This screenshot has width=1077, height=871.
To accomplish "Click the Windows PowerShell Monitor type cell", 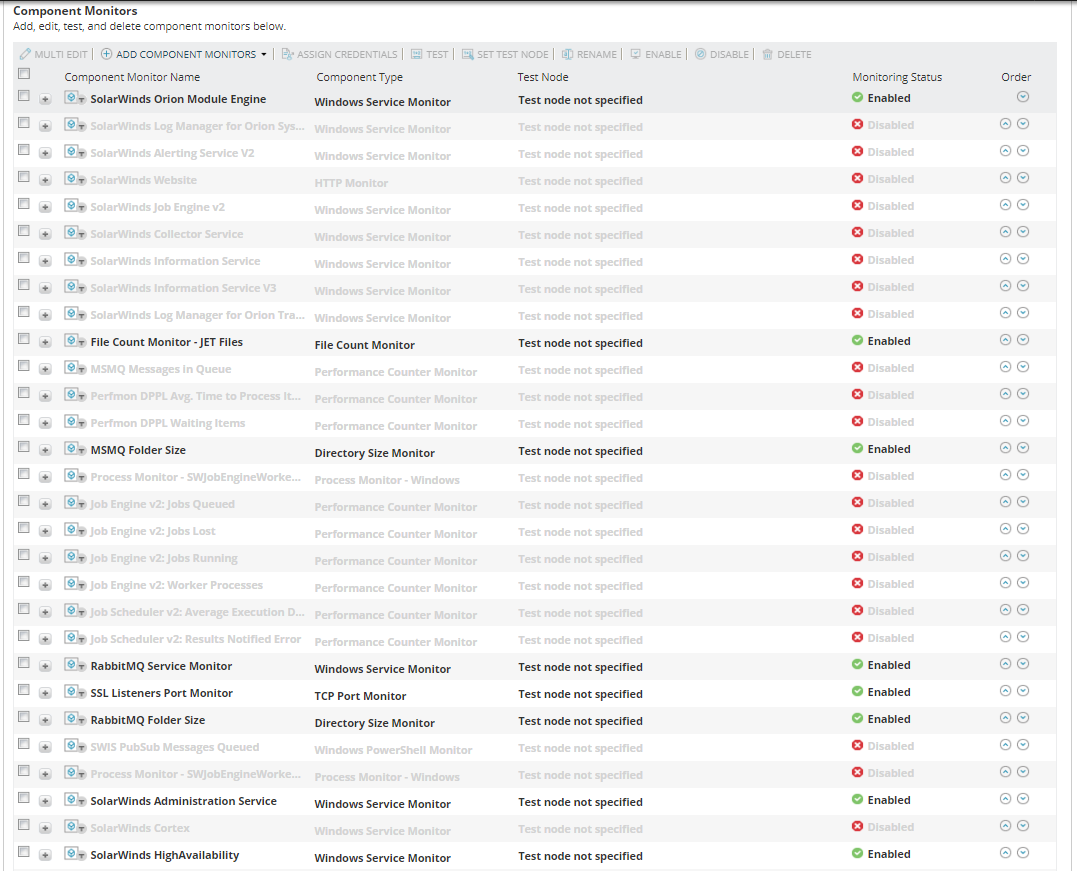I will point(393,750).
